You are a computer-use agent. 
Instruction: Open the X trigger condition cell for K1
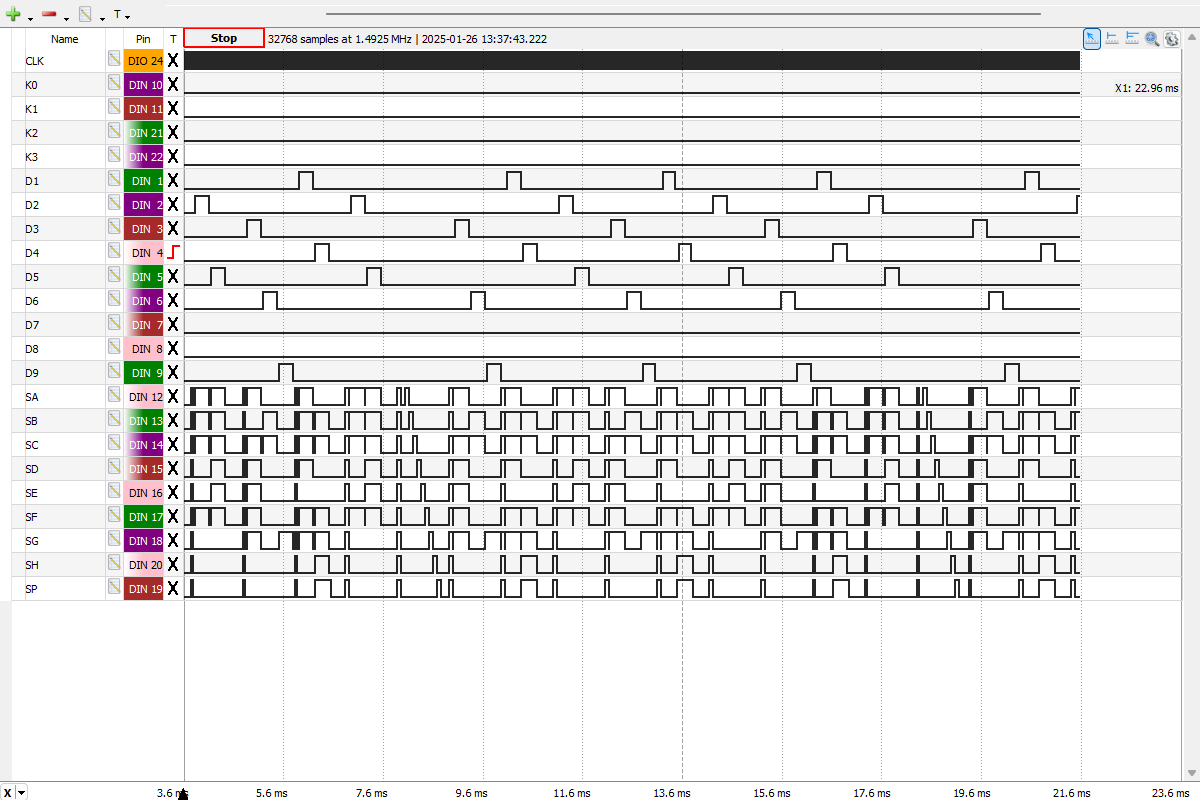coord(173,108)
